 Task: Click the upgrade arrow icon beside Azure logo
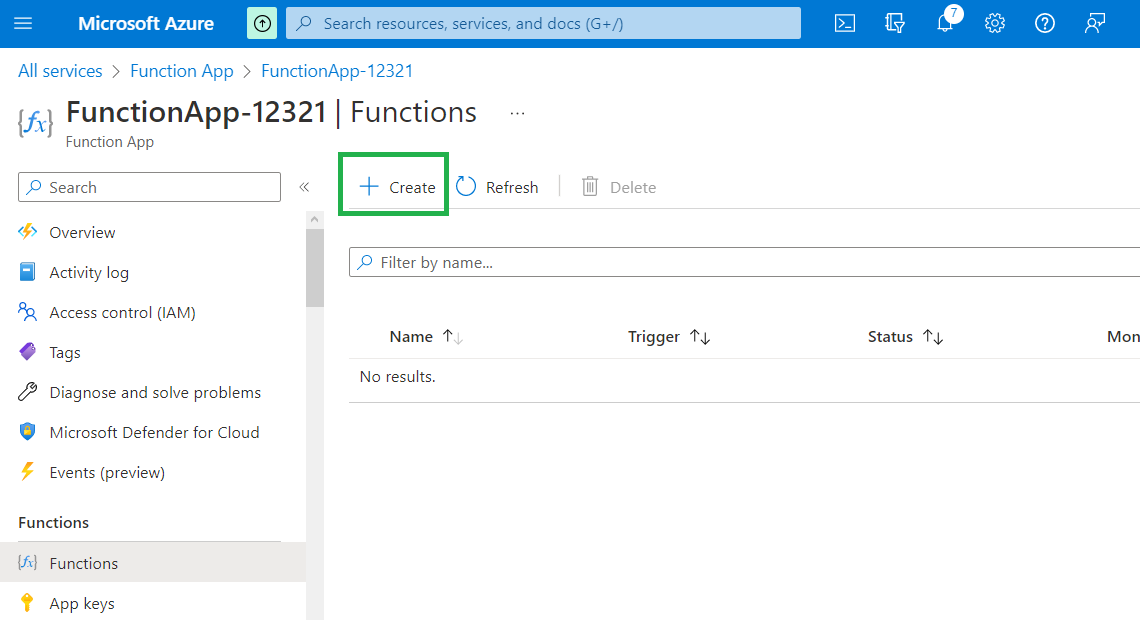pyautogui.click(x=262, y=23)
